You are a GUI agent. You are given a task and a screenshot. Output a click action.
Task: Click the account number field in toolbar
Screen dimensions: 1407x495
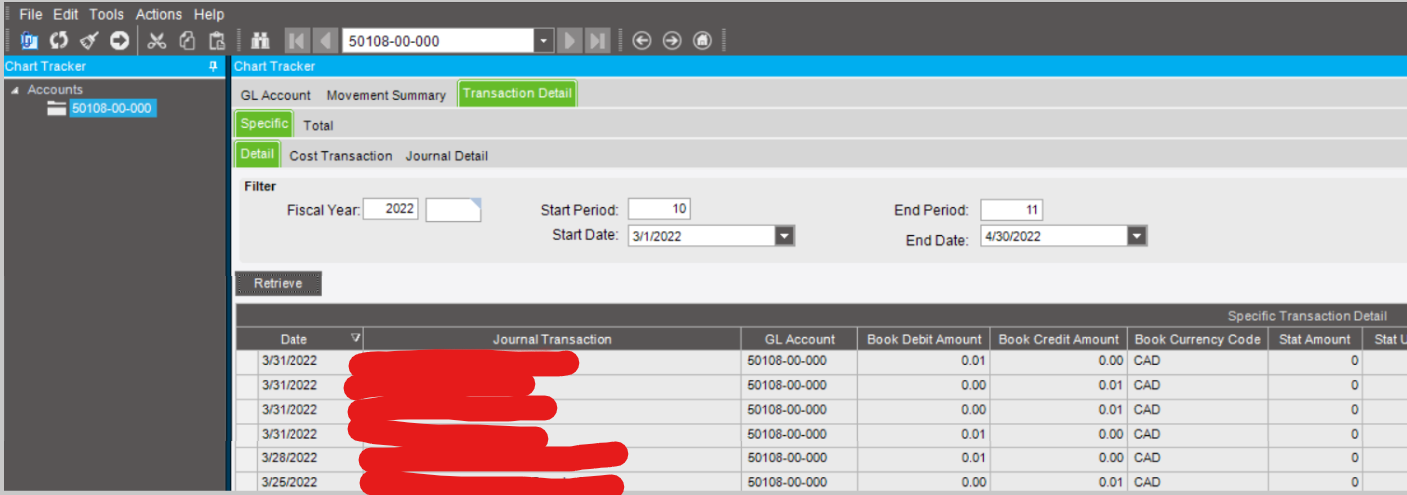pyautogui.click(x=439, y=41)
